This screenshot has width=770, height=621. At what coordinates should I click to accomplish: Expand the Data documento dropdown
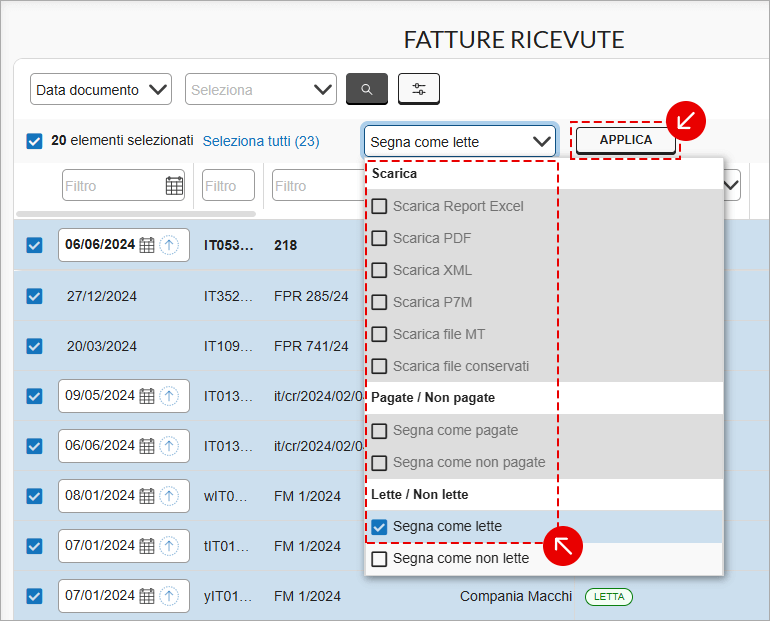(101, 90)
